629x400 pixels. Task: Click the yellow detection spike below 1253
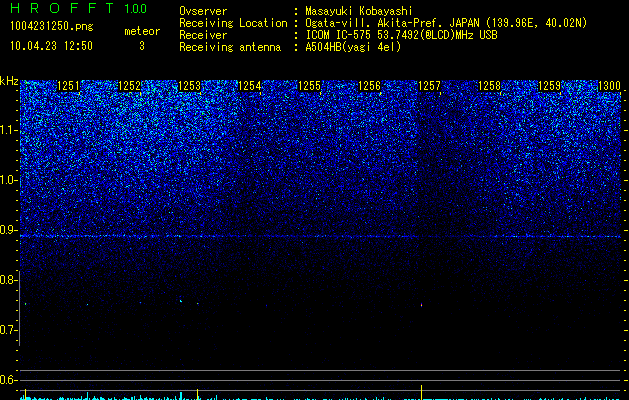[197, 393]
